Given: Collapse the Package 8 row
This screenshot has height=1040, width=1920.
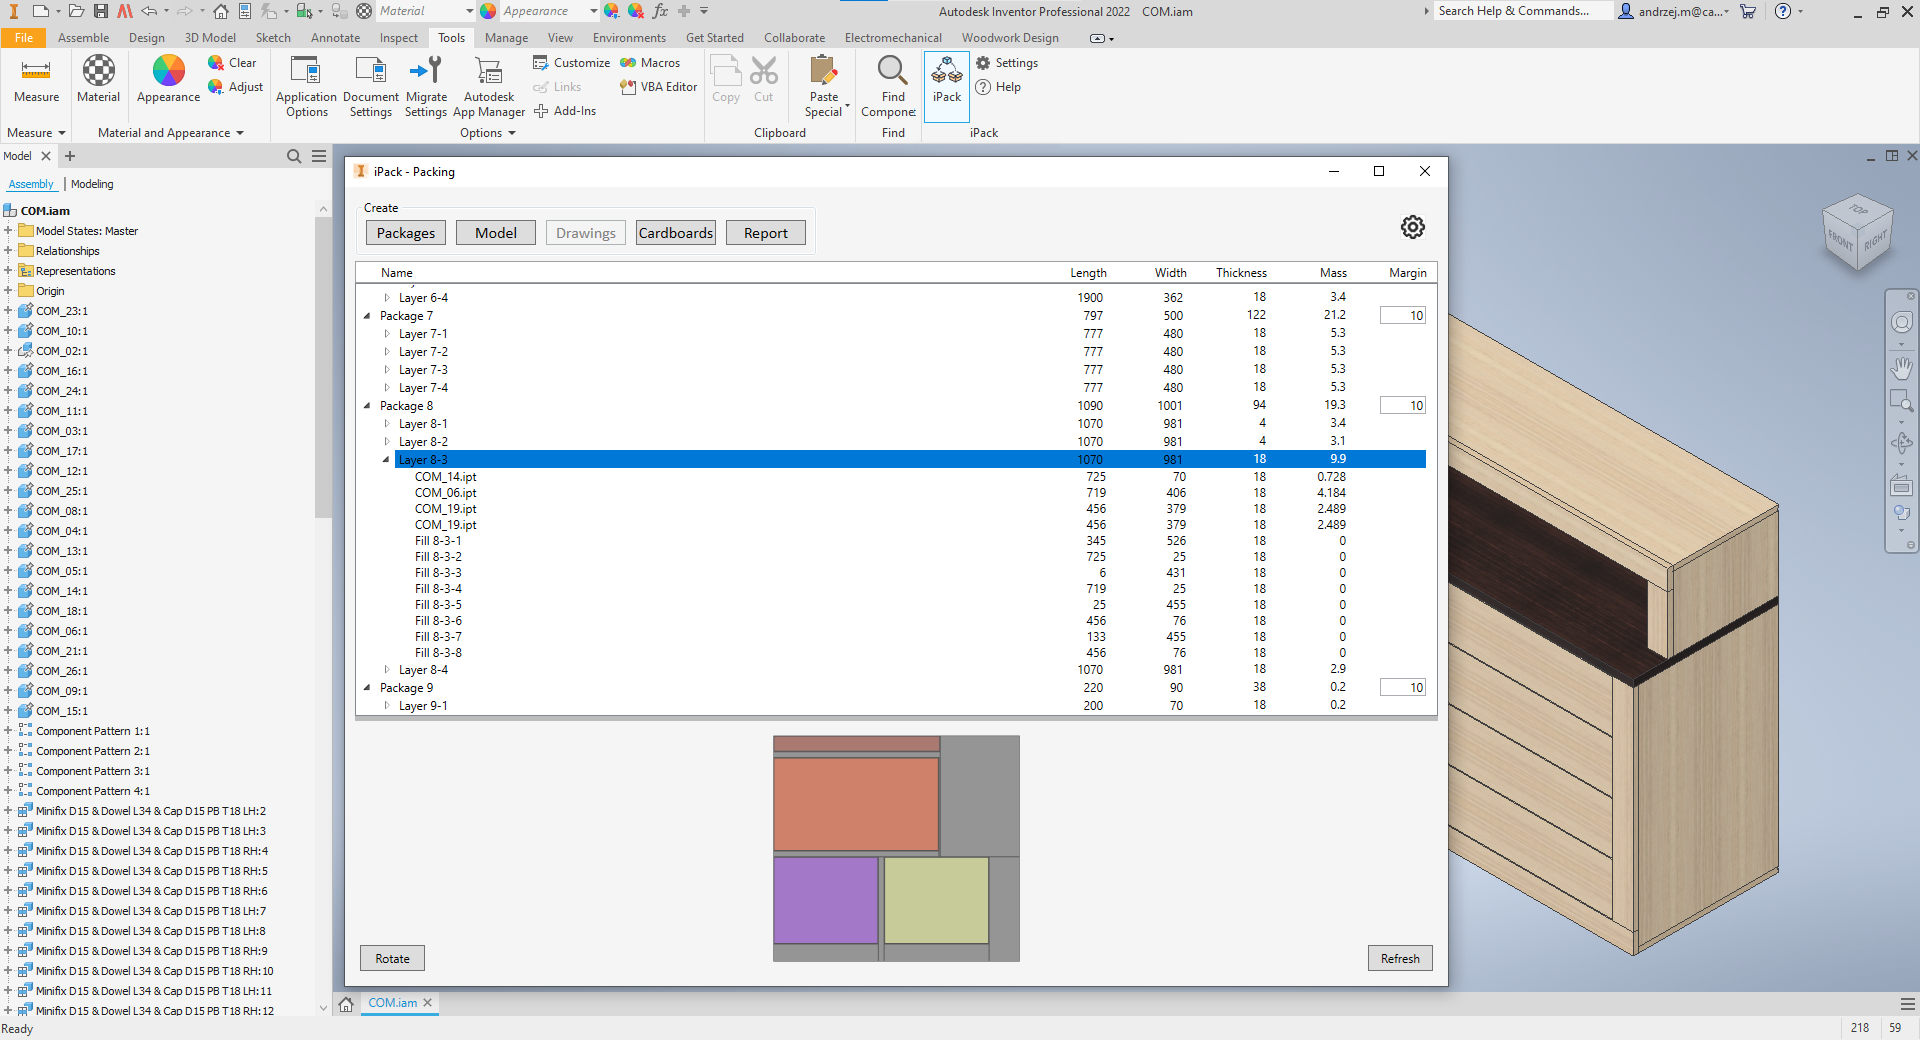Looking at the screenshot, I should [367, 406].
